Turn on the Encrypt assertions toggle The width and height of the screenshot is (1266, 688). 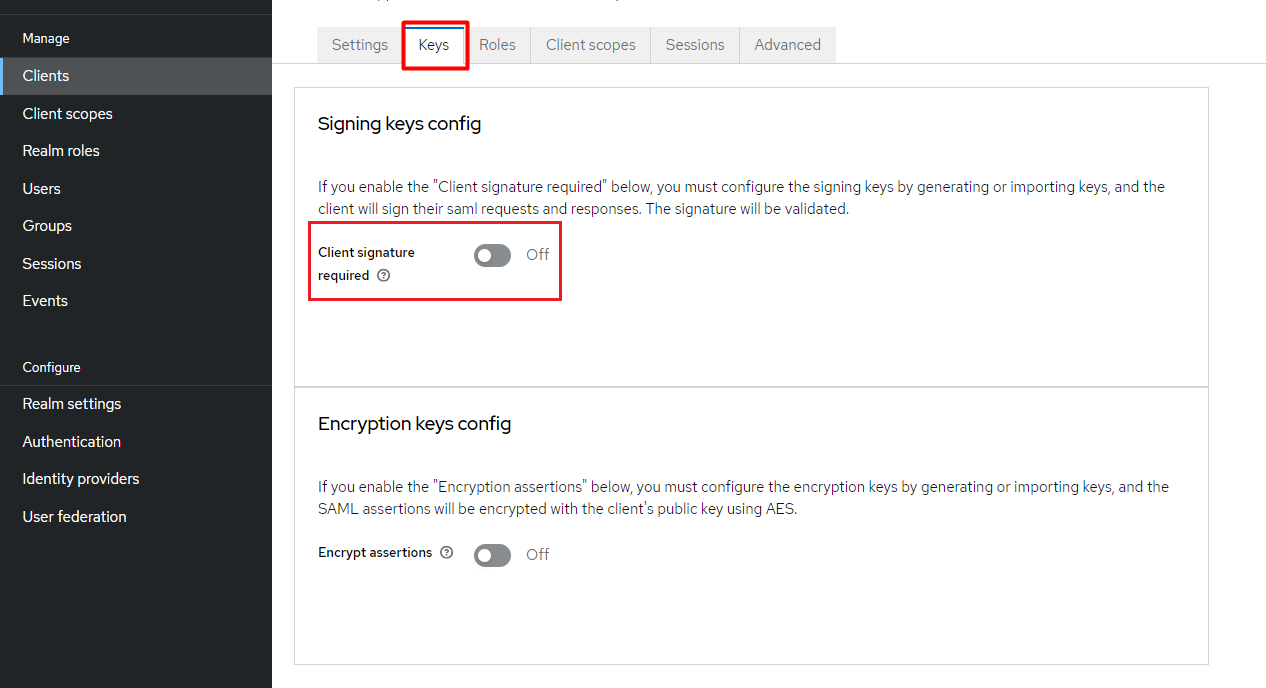pos(492,555)
